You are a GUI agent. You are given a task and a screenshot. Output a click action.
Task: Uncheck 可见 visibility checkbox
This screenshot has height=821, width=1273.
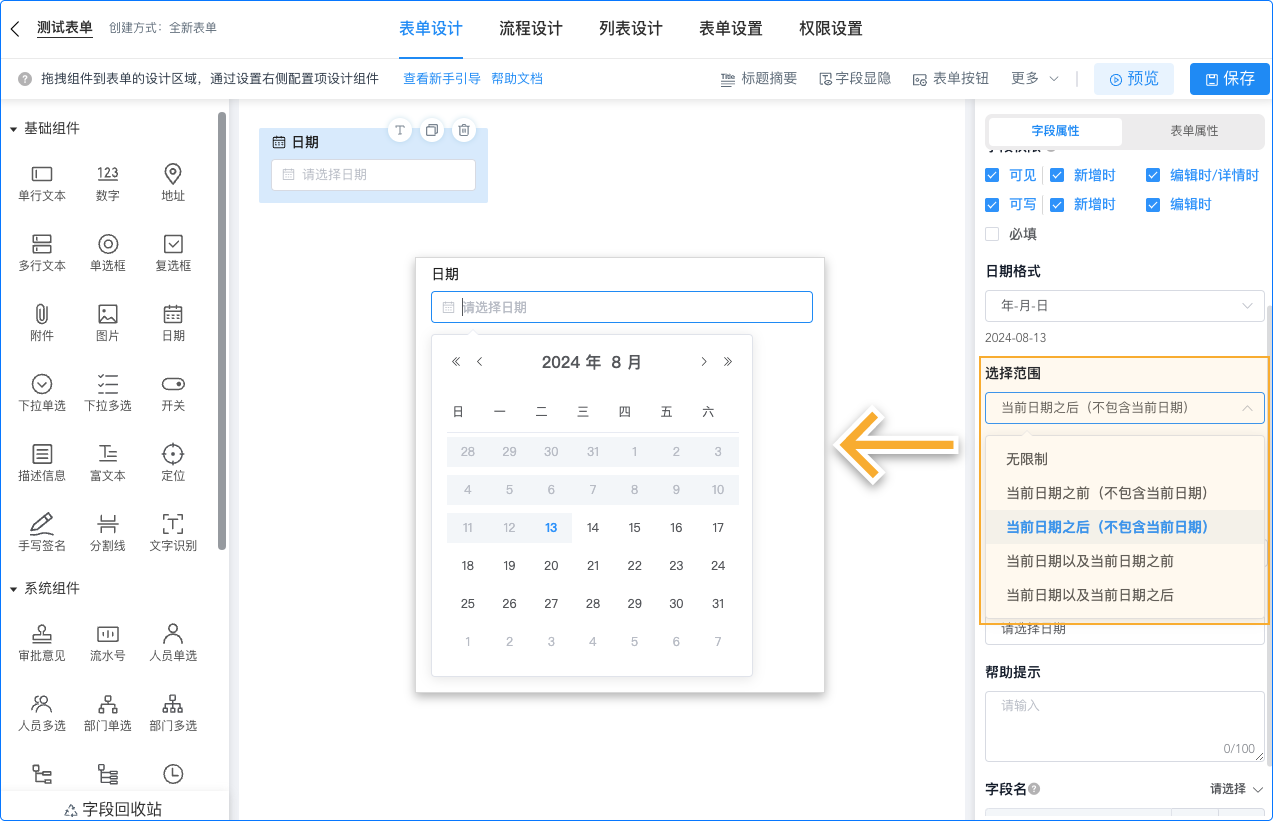991,175
